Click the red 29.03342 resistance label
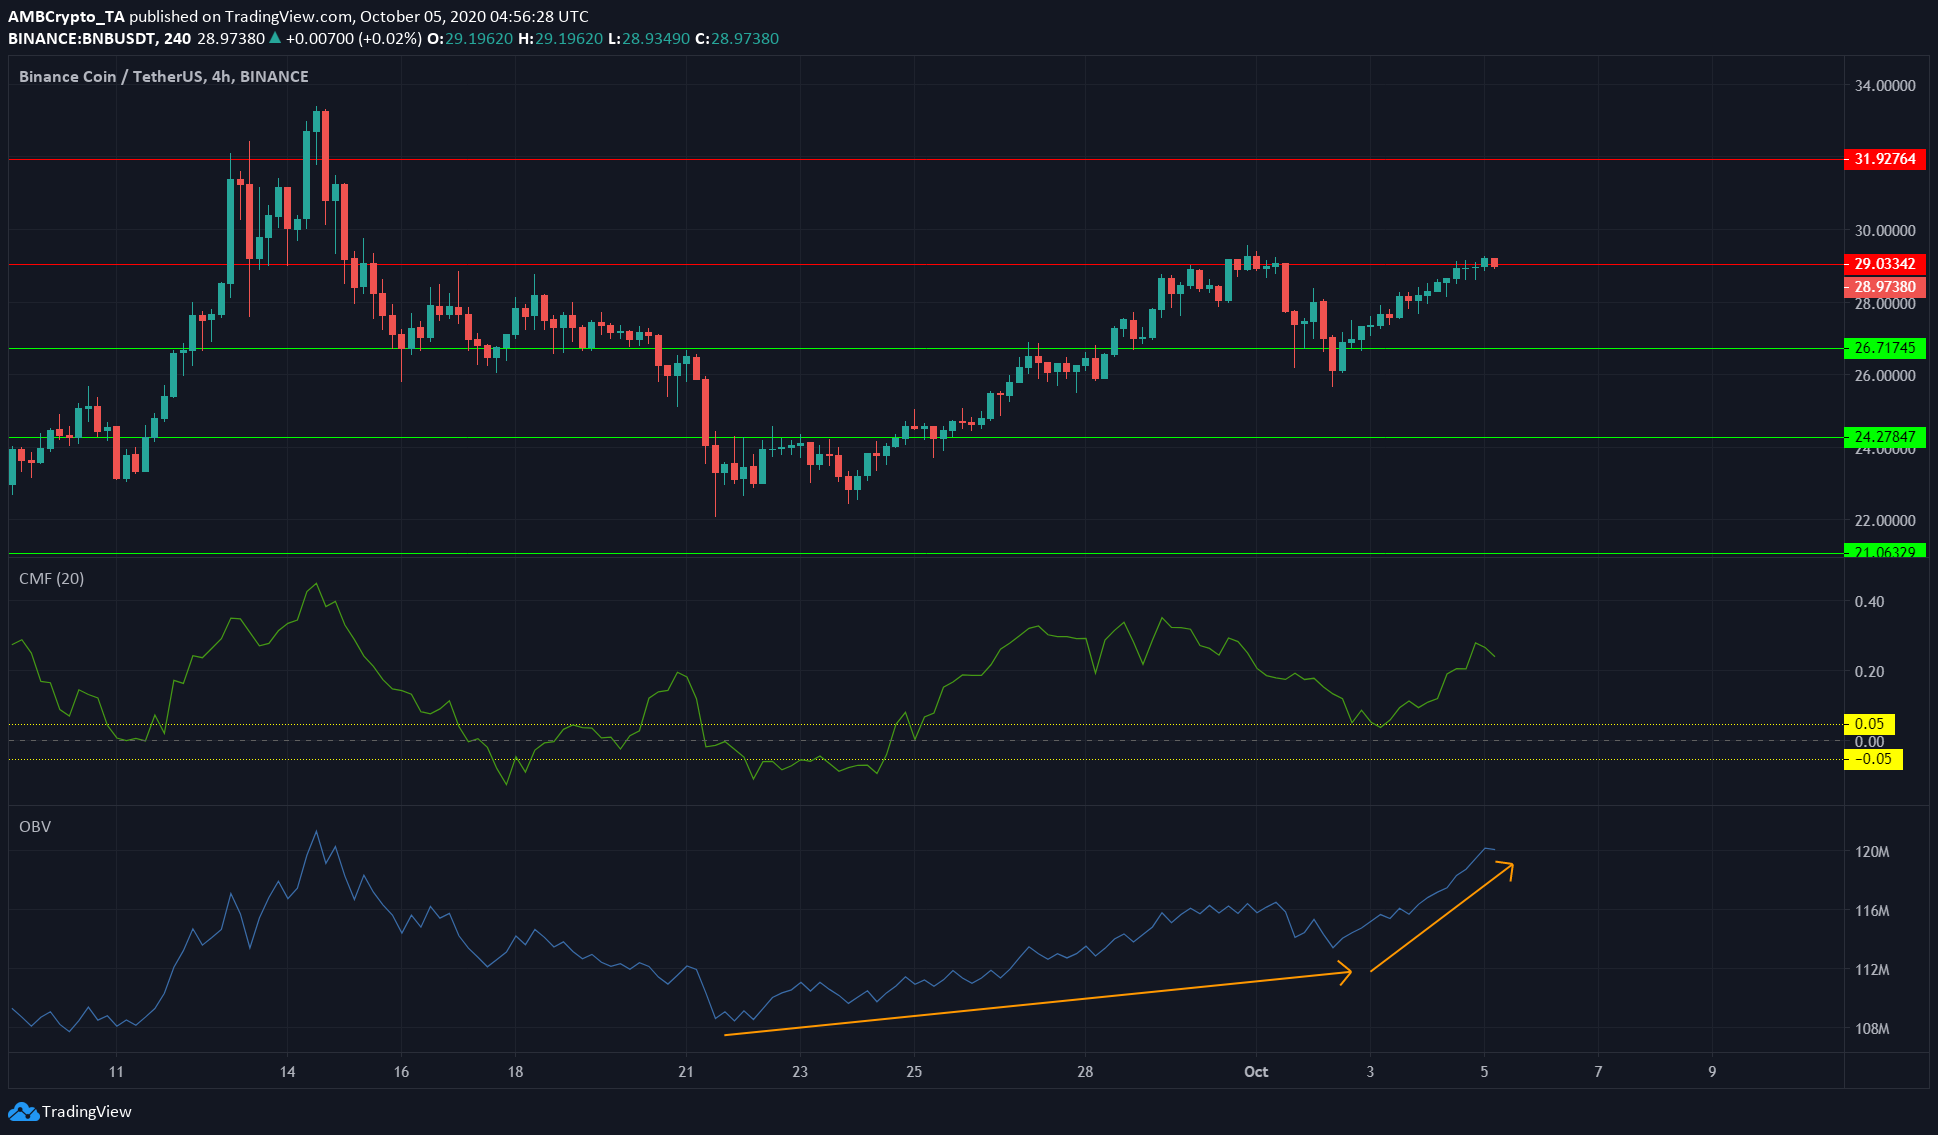Viewport: 1938px width, 1135px height. pyautogui.click(x=1885, y=264)
